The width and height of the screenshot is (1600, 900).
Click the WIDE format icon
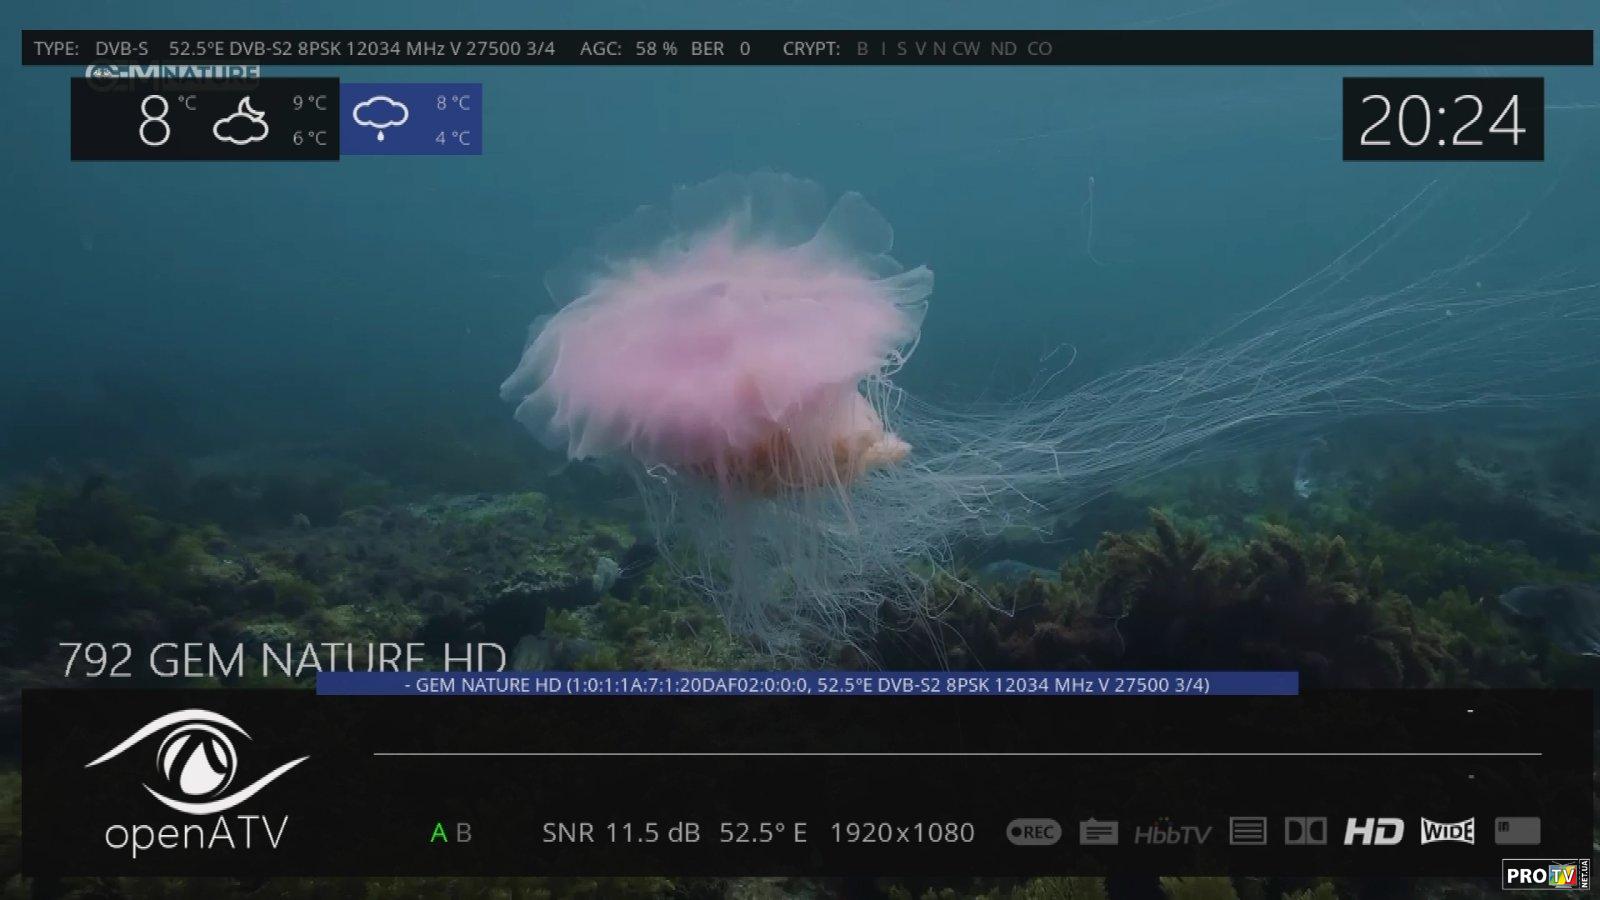pyautogui.click(x=1447, y=832)
